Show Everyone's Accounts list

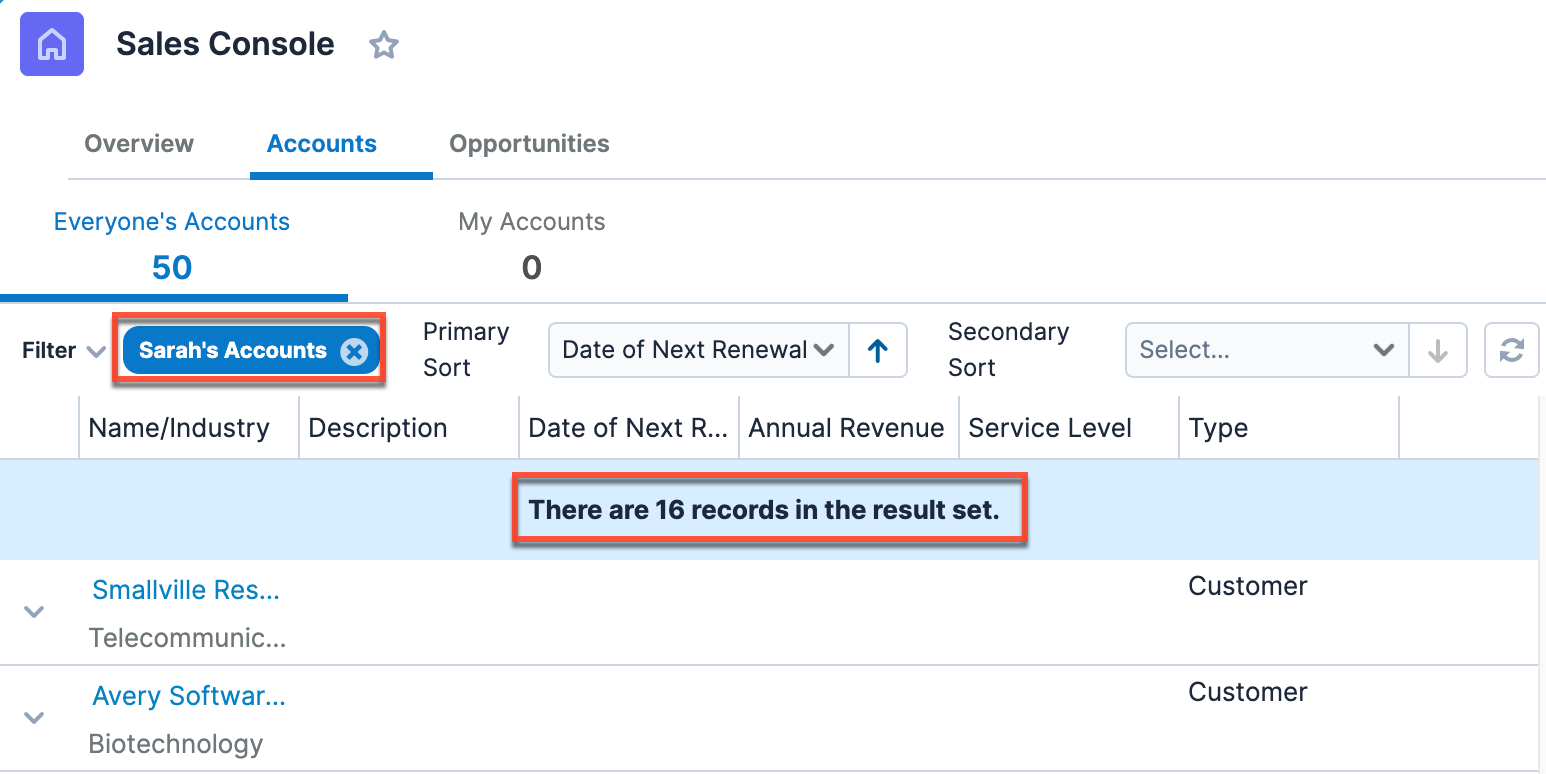coord(172,244)
